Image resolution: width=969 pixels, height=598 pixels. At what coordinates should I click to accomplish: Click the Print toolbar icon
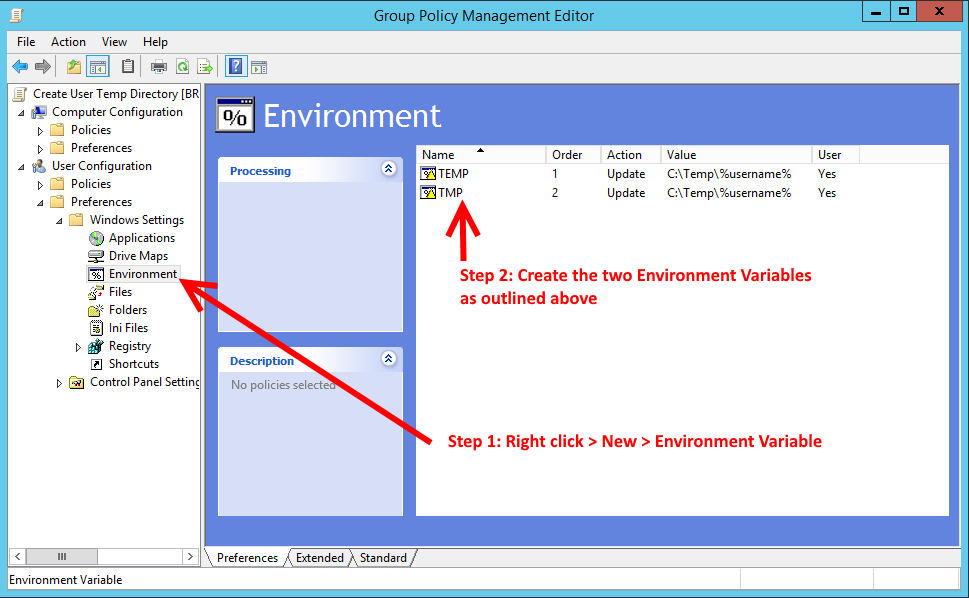coord(159,66)
